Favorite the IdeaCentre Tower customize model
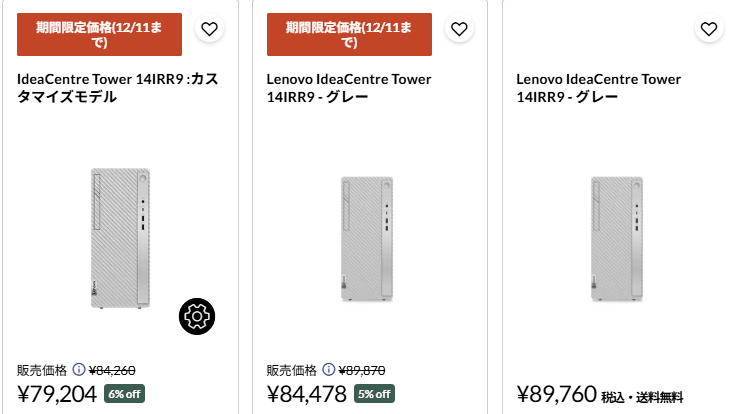 [209, 29]
